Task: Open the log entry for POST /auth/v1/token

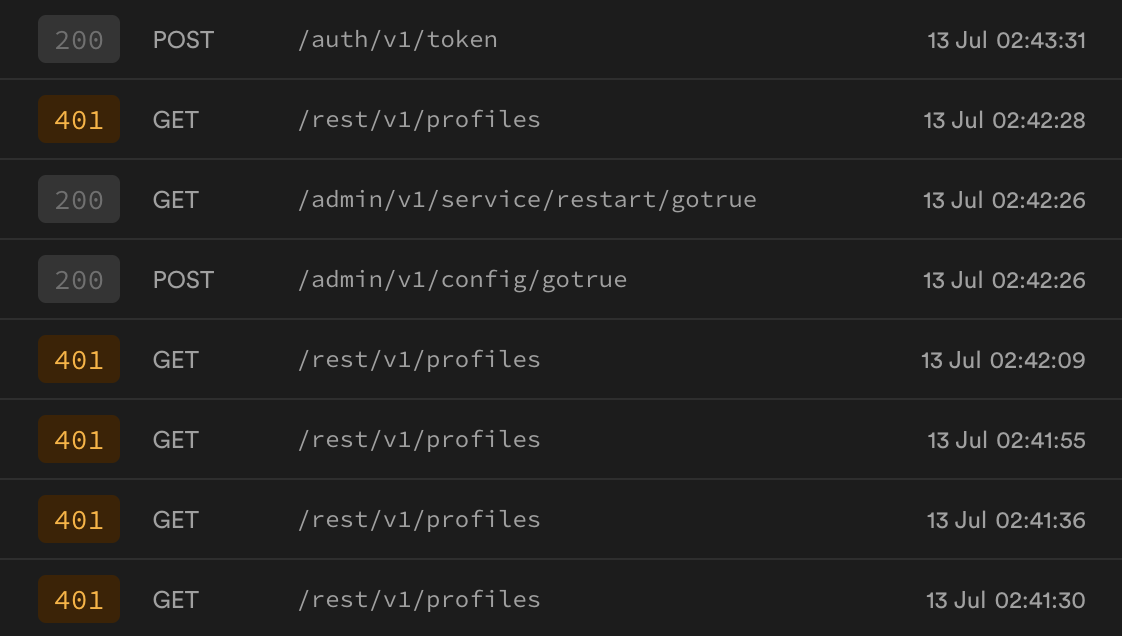Action: (560, 39)
